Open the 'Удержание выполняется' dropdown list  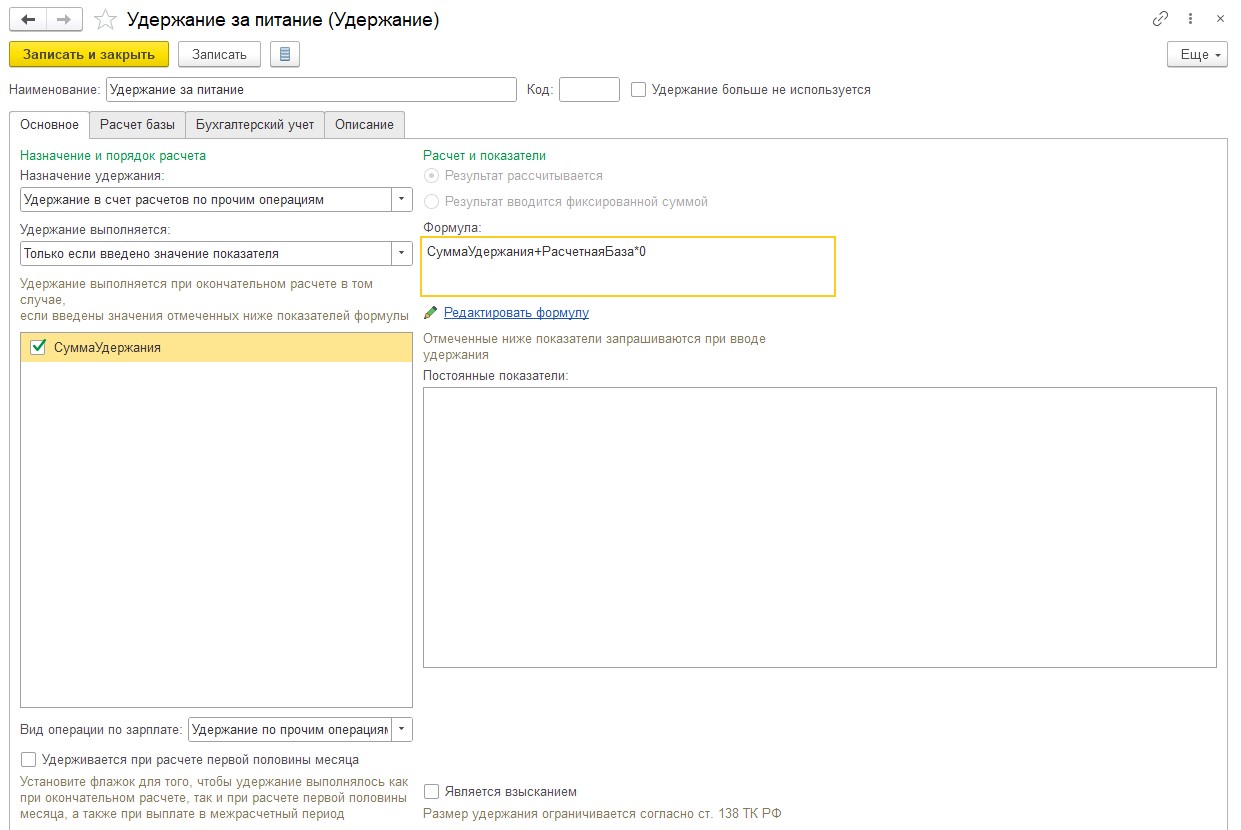click(402, 254)
